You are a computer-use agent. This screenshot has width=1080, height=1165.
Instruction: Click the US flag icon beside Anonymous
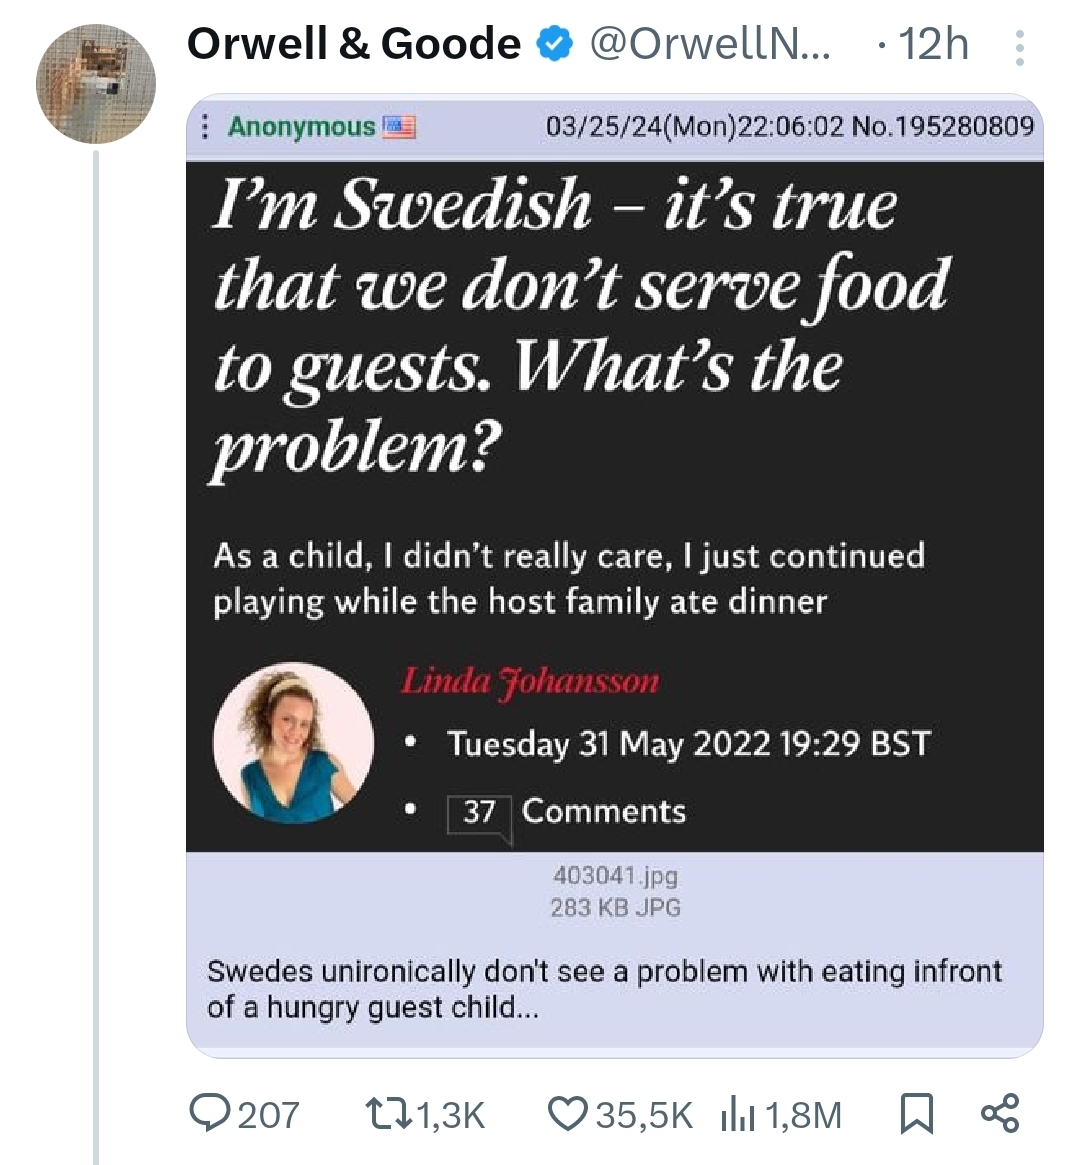click(x=400, y=127)
